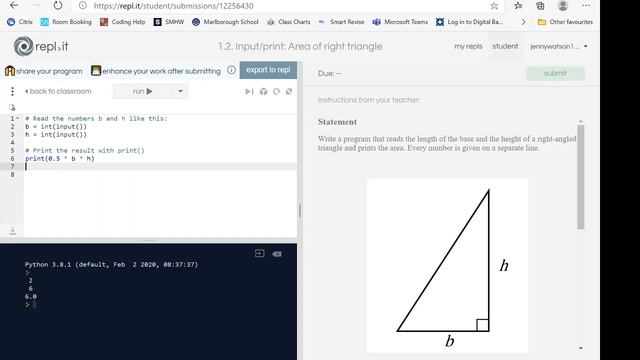640x360 pixels.
Task: Run the program
Action: pyautogui.click(x=142, y=91)
